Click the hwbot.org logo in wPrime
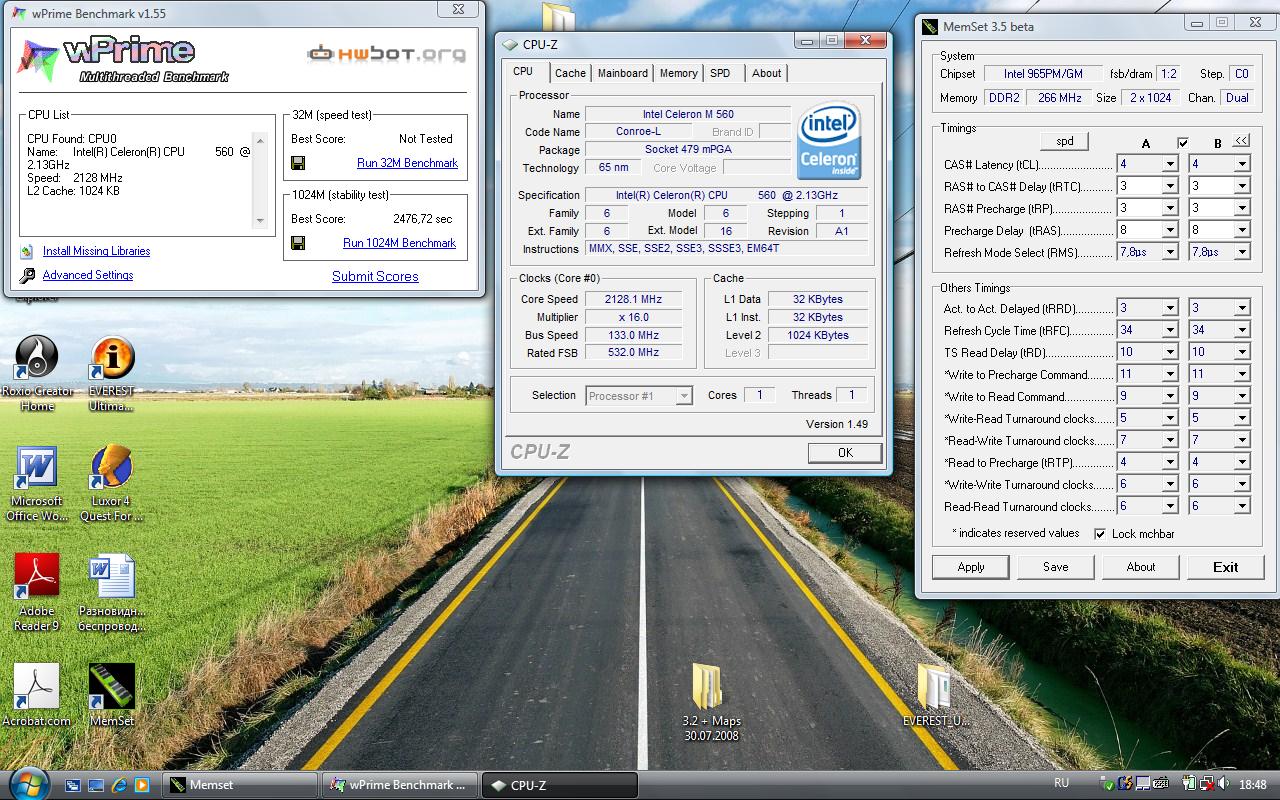 (x=387, y=52)
